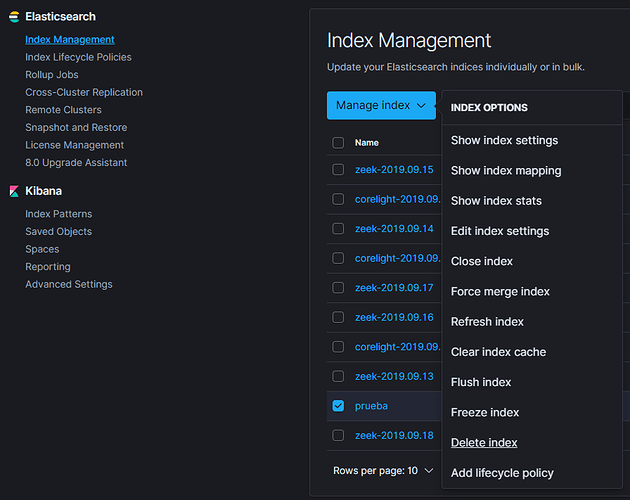Open the Manage index dropdown button

pyautogui.click(x=381, y=105)
